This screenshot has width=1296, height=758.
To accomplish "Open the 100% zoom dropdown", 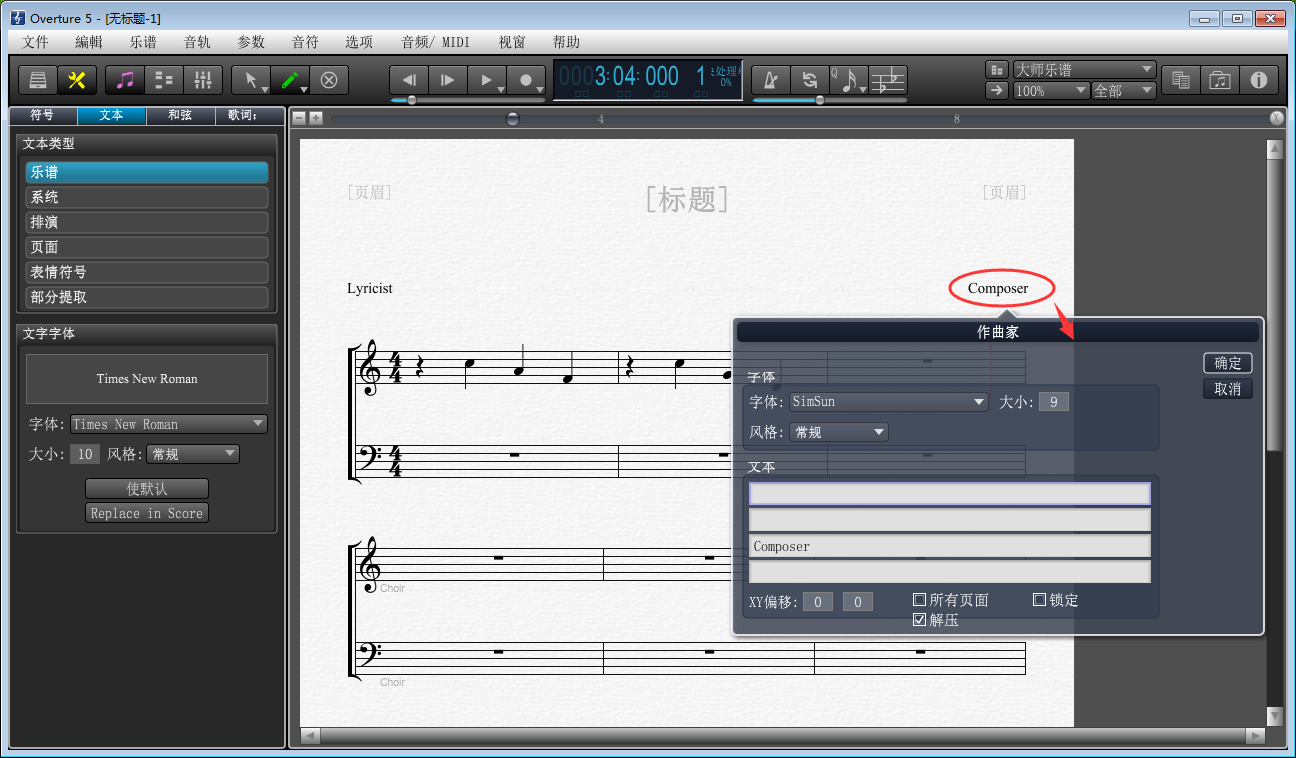I will [1051, 90].
